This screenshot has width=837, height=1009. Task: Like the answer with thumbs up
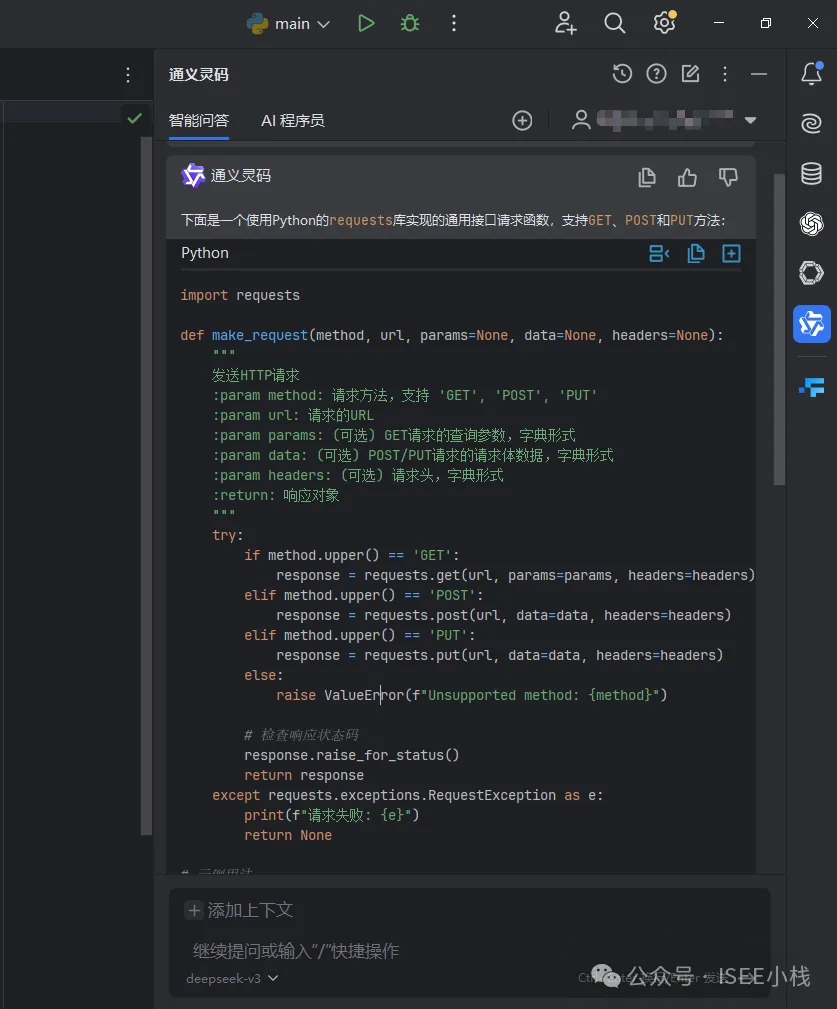point(687,177)
